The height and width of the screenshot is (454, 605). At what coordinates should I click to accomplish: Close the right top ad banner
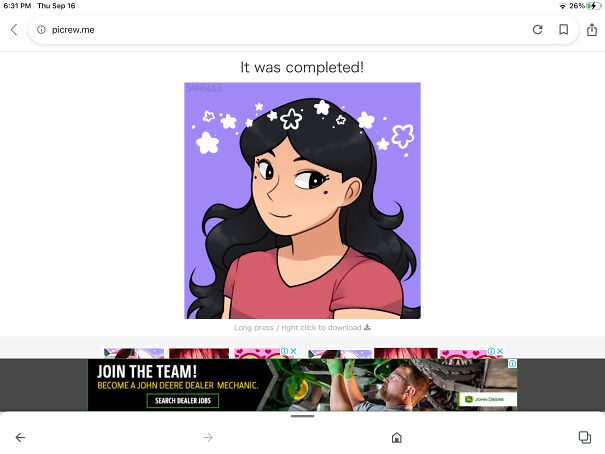tap(500, 352)
